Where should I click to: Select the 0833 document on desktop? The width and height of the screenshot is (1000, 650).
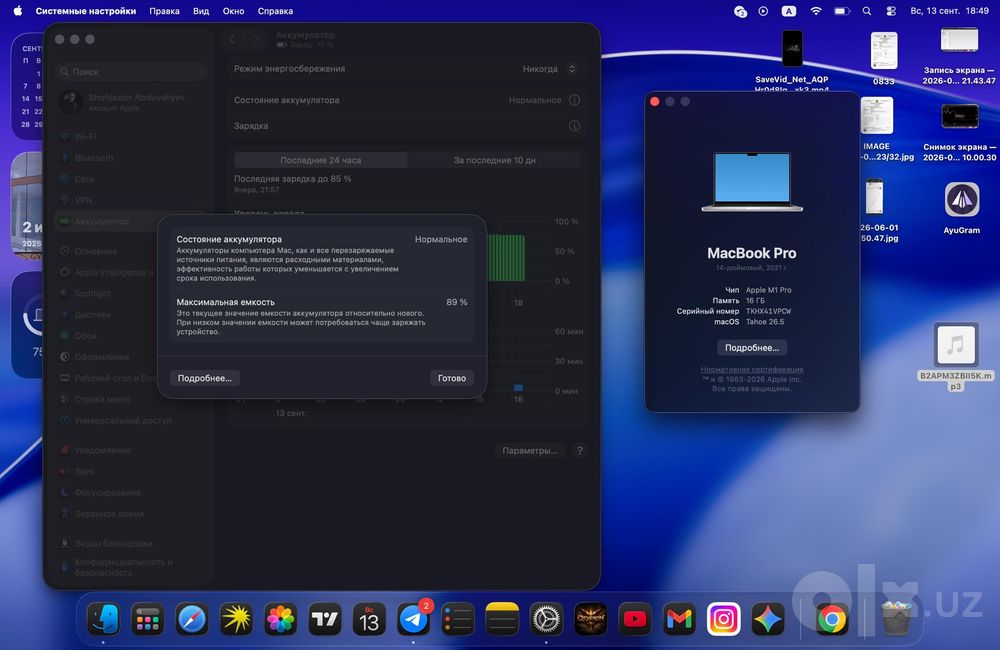[x=883, y=58]
